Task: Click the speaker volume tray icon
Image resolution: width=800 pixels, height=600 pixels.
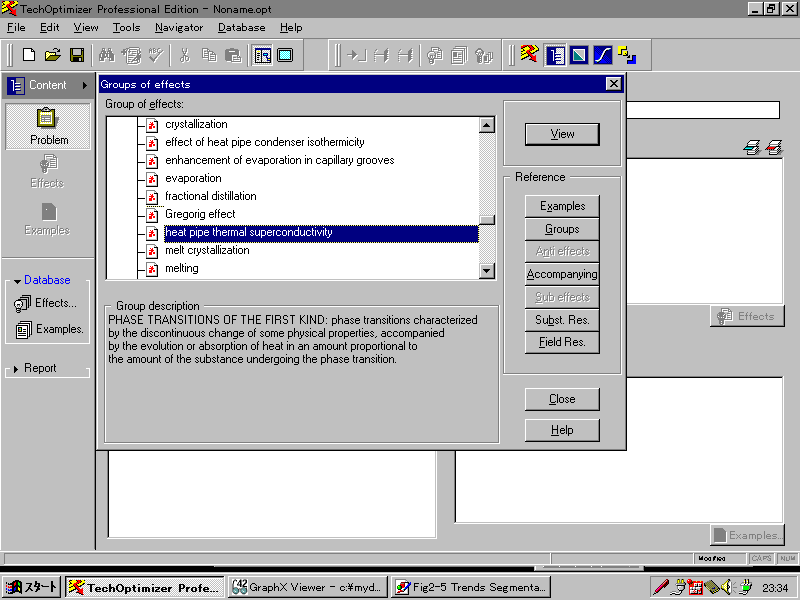Action: (727, 587)
